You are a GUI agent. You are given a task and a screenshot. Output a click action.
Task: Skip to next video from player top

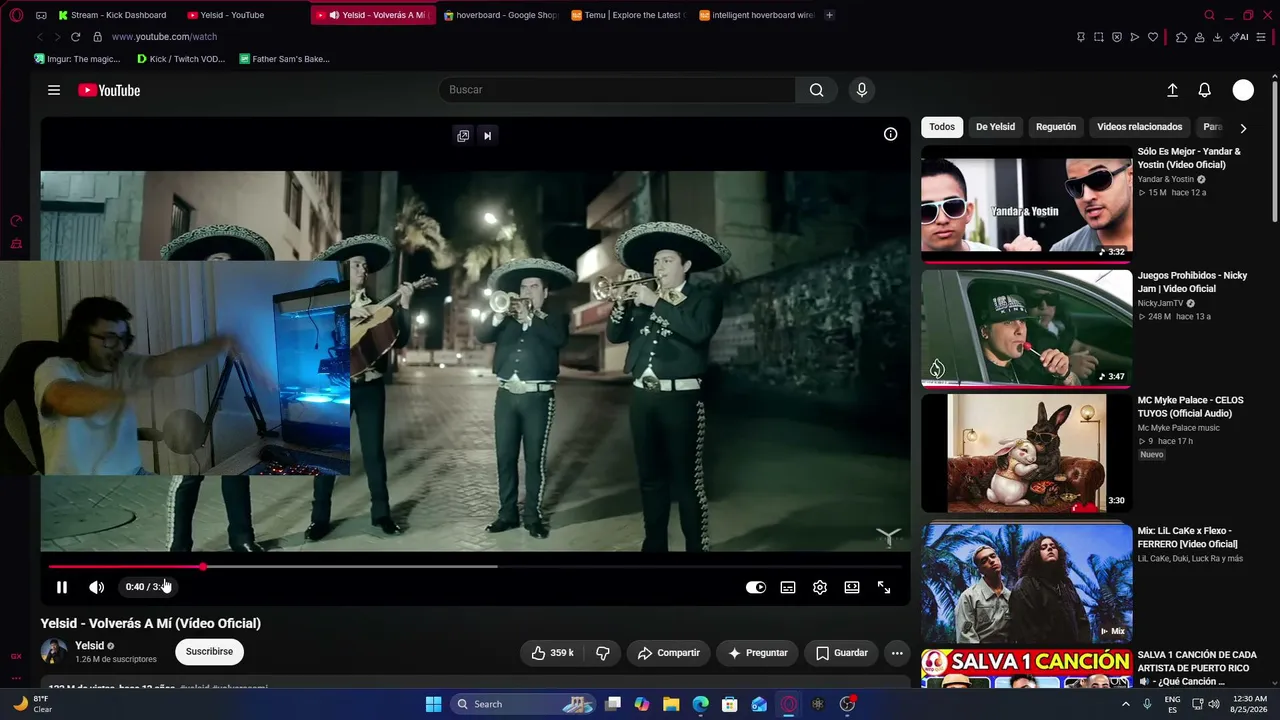tap(487, 136)
